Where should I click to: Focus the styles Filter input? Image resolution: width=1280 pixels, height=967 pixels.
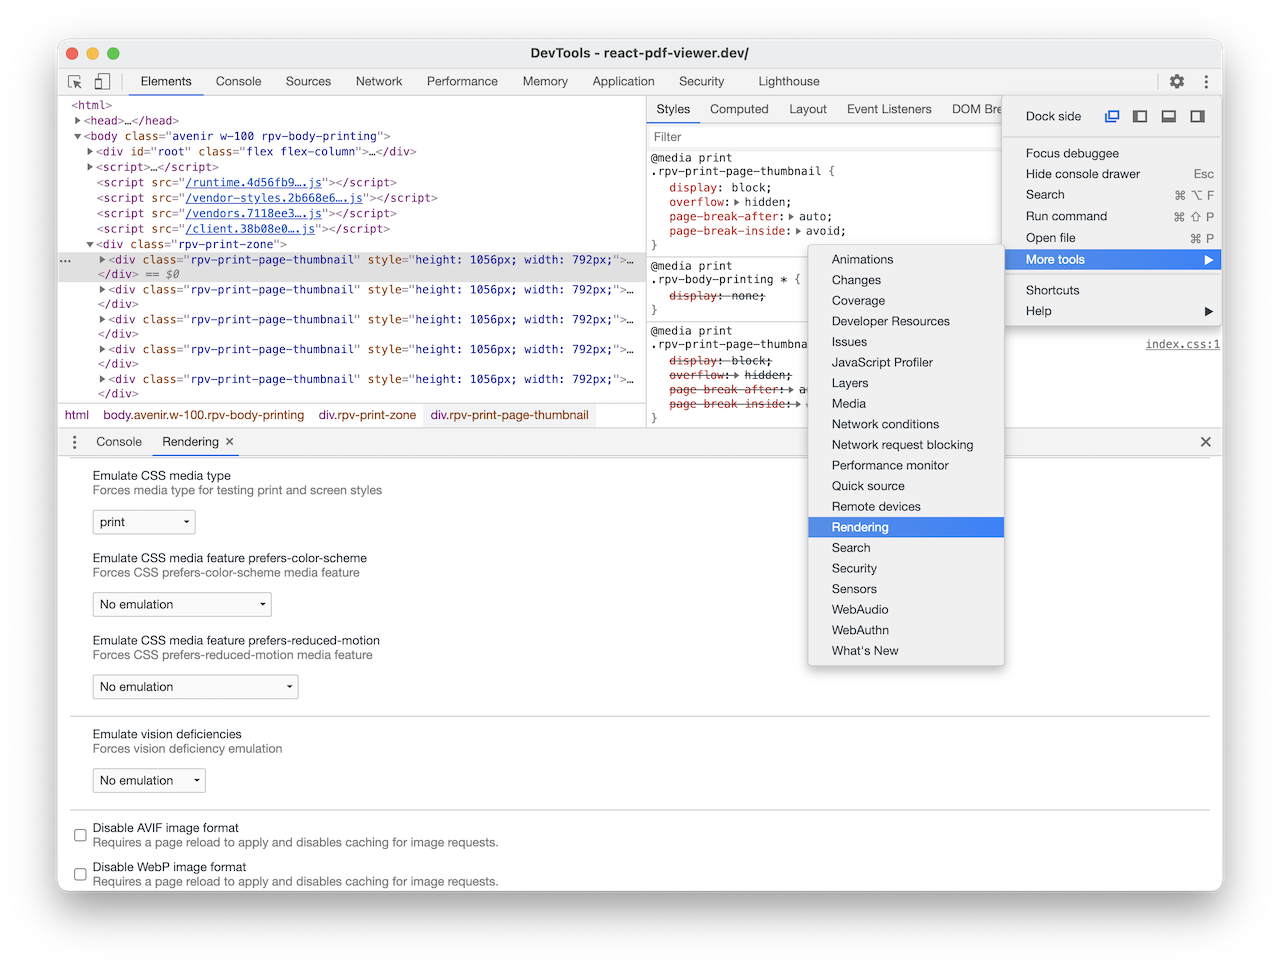tap(823, 137)
